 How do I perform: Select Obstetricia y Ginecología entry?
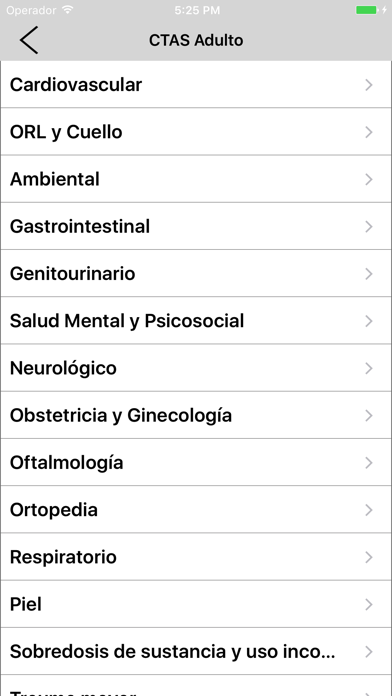196,415
